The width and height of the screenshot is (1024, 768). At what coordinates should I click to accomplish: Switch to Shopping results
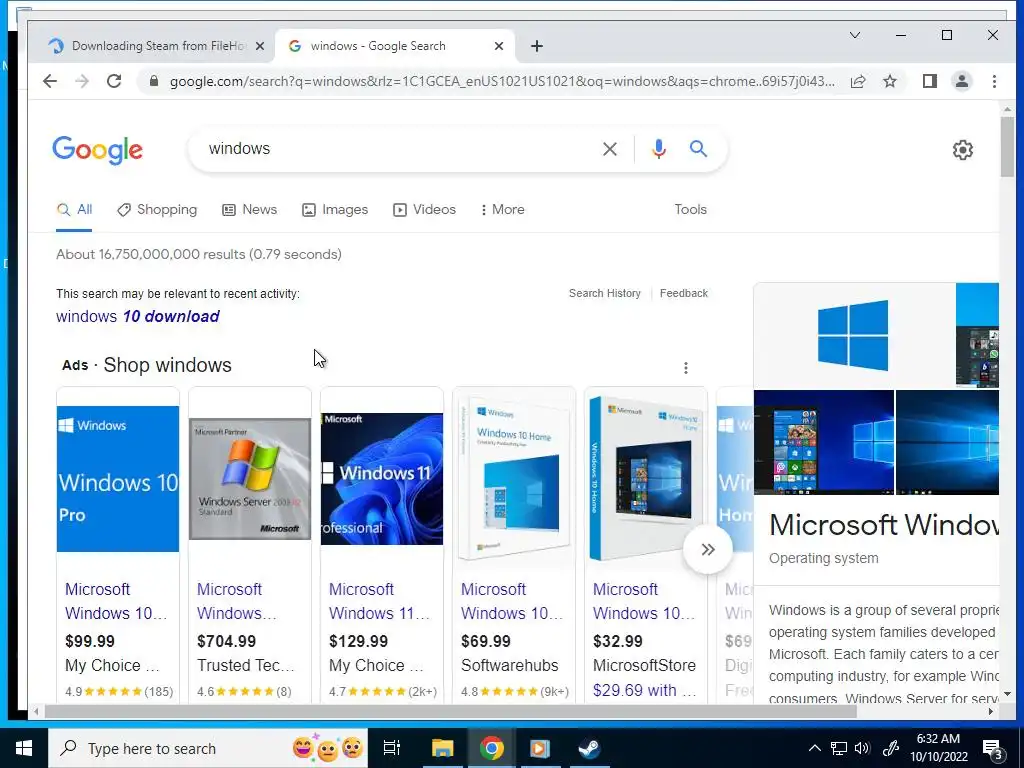coord(157,210)
